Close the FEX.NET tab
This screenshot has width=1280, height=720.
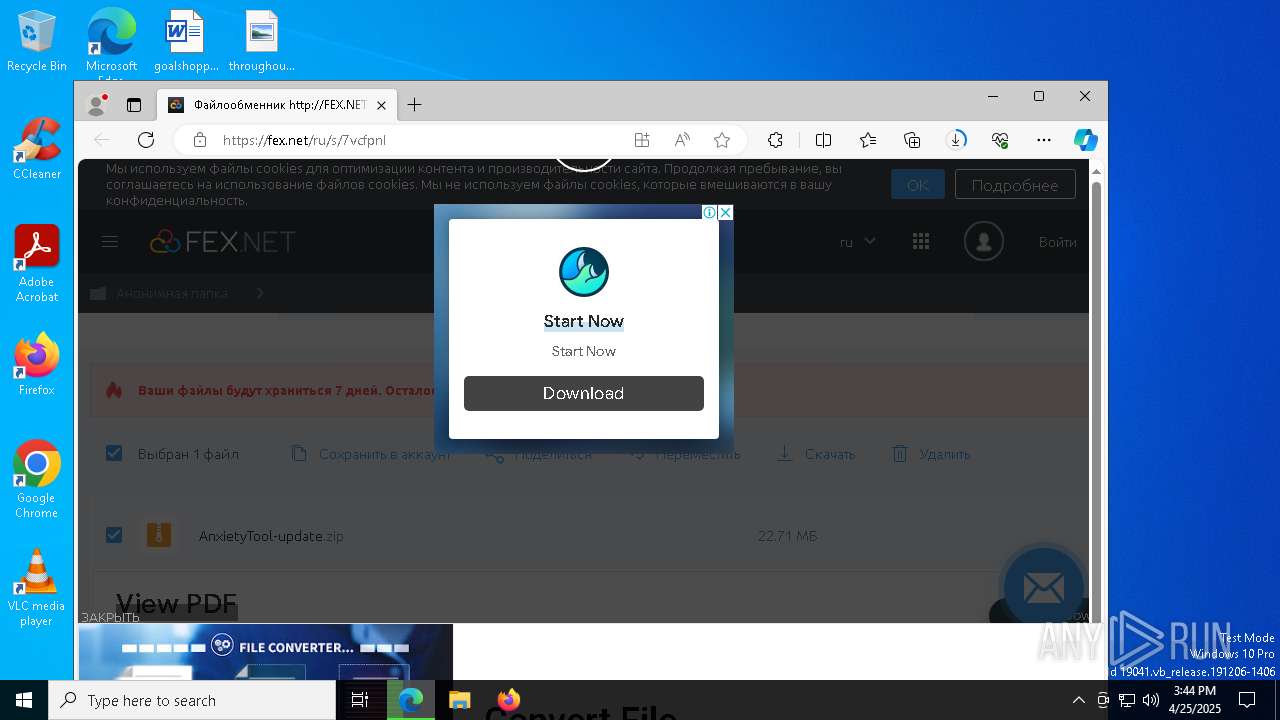click(381, 105)
